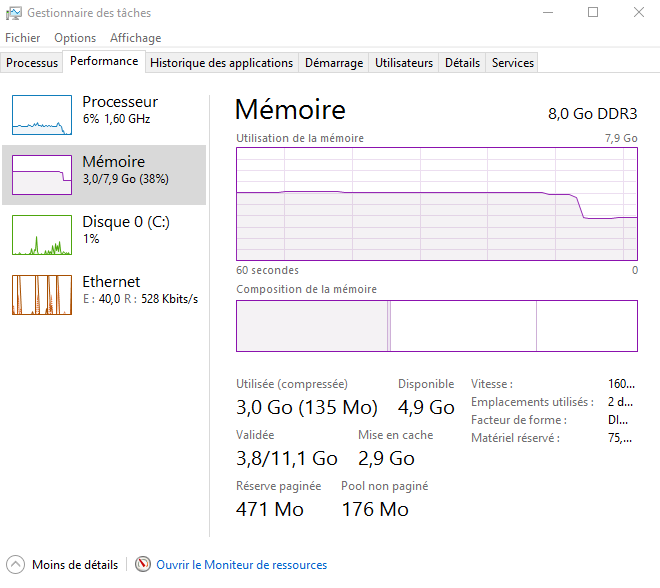Select the Processeur mini graph thumbnail
The height and width of the screenshot is (588, 660).
pos(42,115)
